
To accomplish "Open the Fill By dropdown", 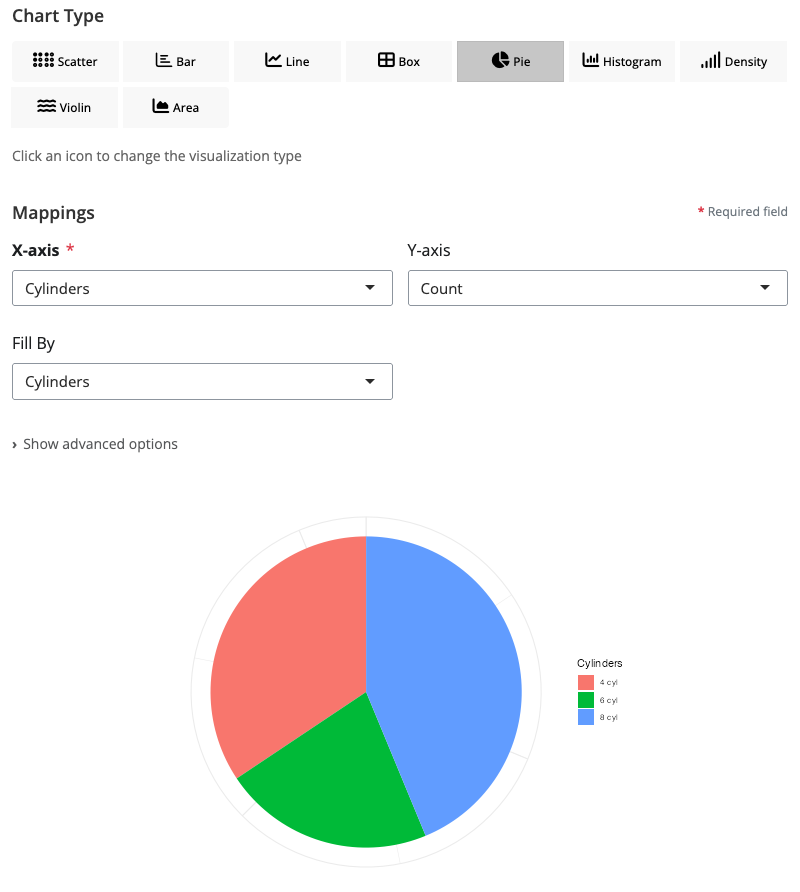I will (x=202, y=381).
